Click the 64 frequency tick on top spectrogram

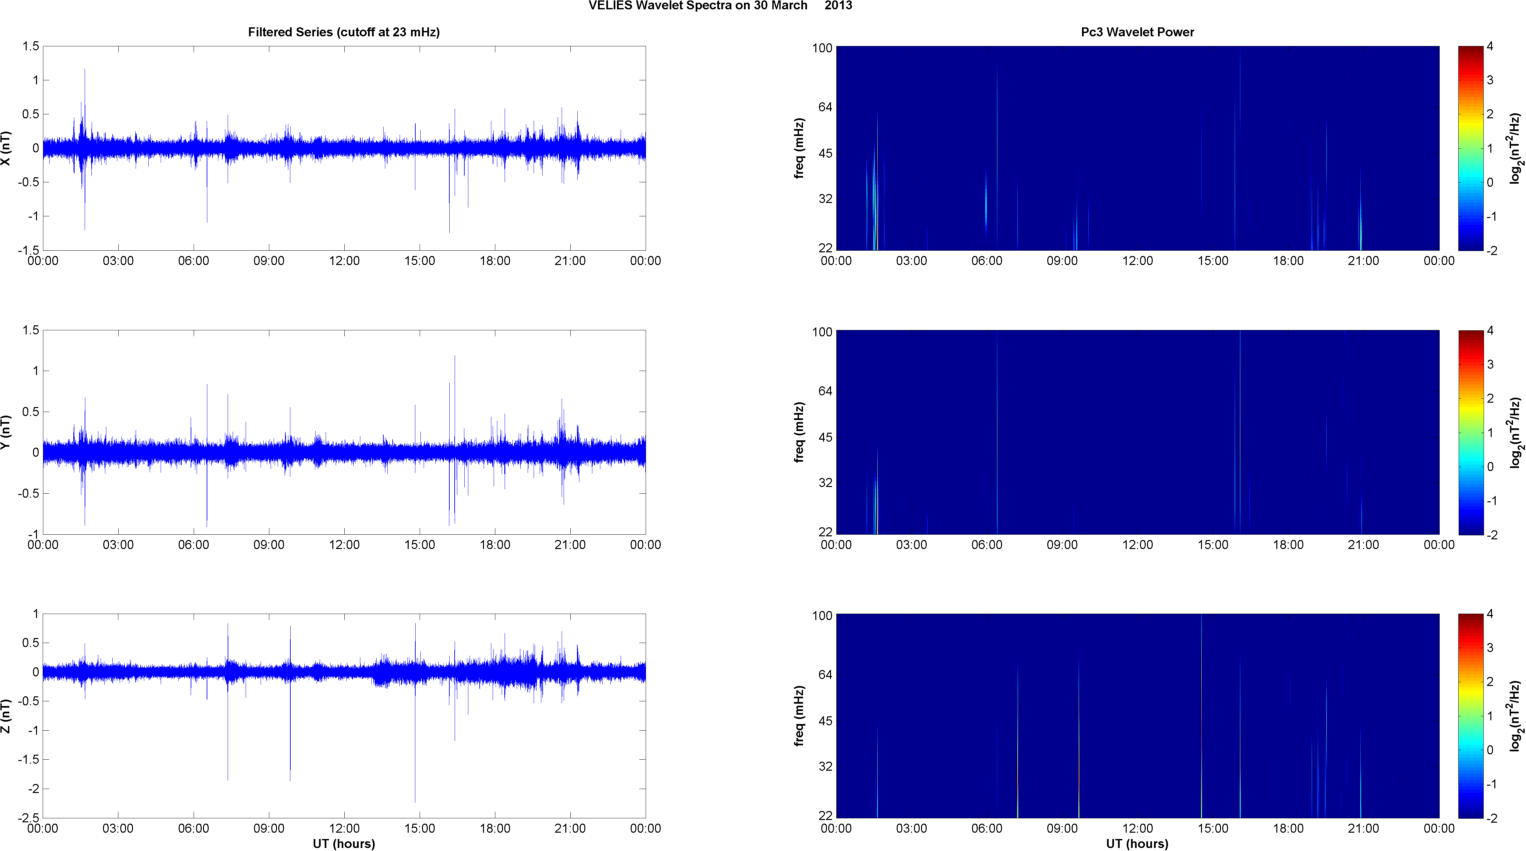[824, 107]
